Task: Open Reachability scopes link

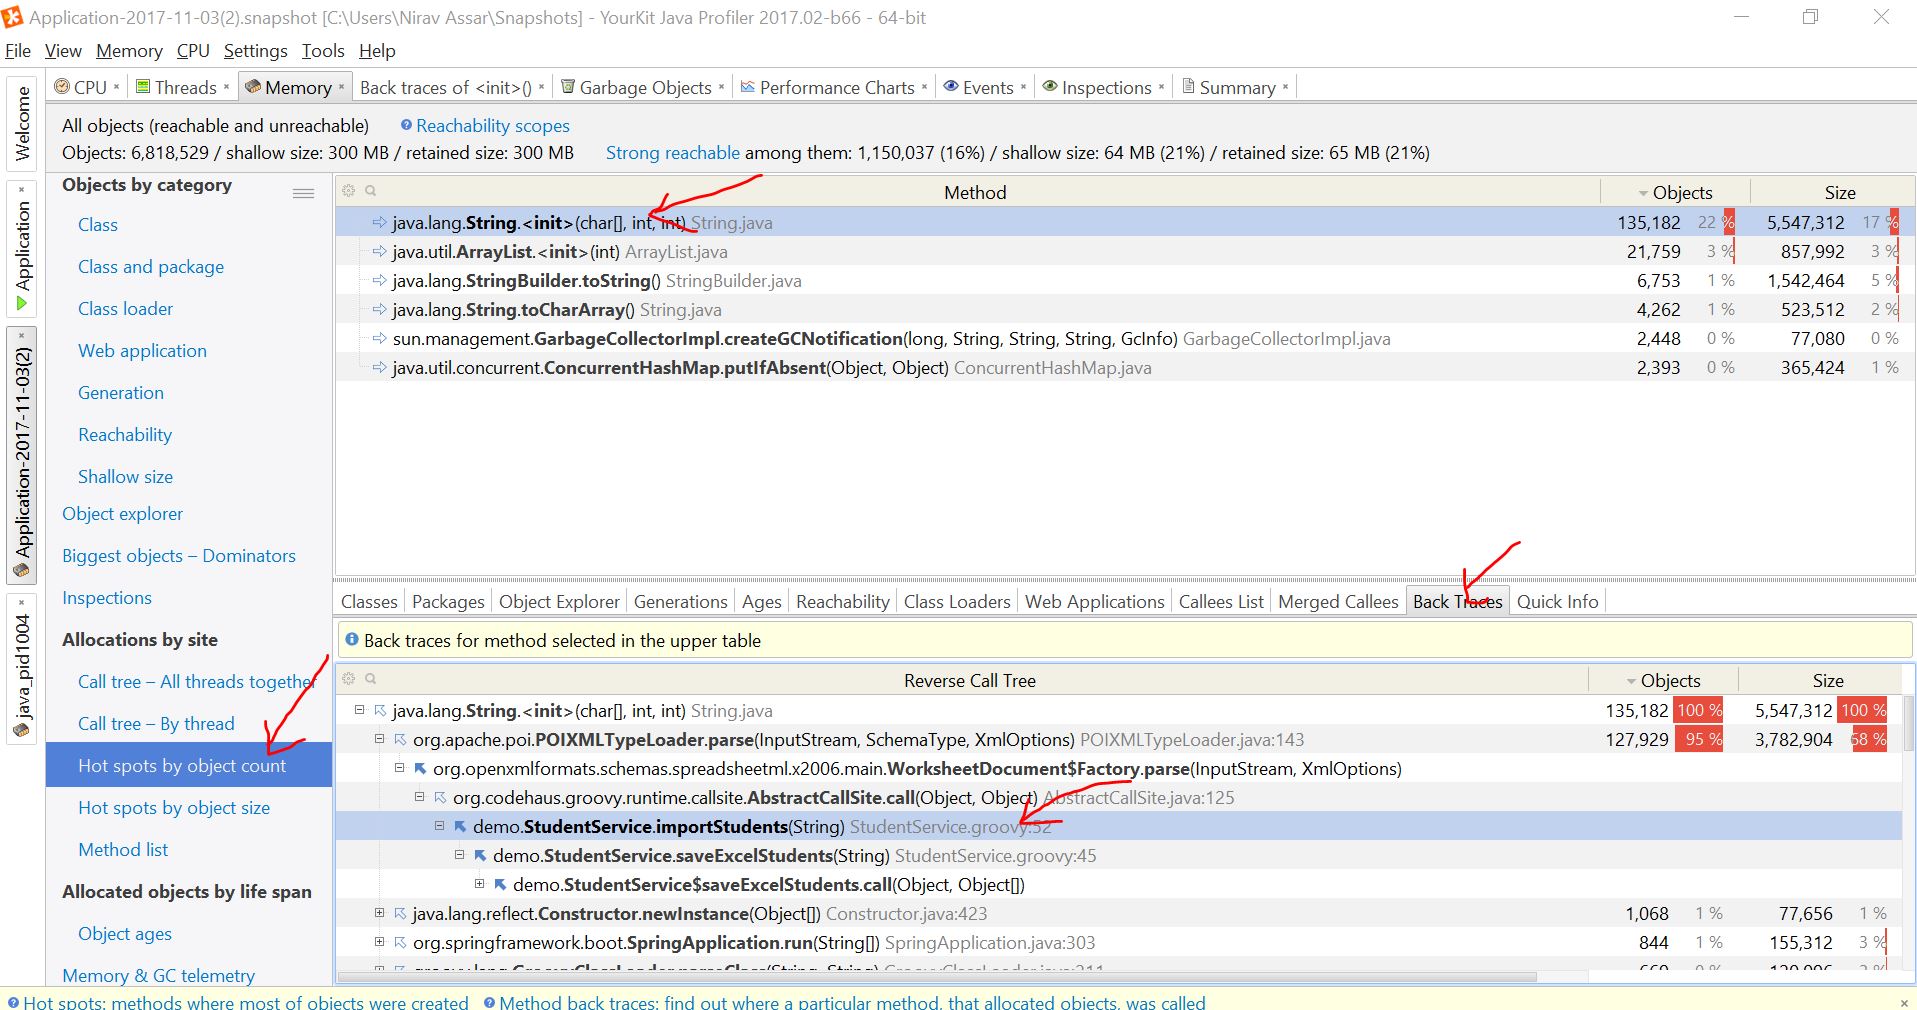Action: pos(492,125)
